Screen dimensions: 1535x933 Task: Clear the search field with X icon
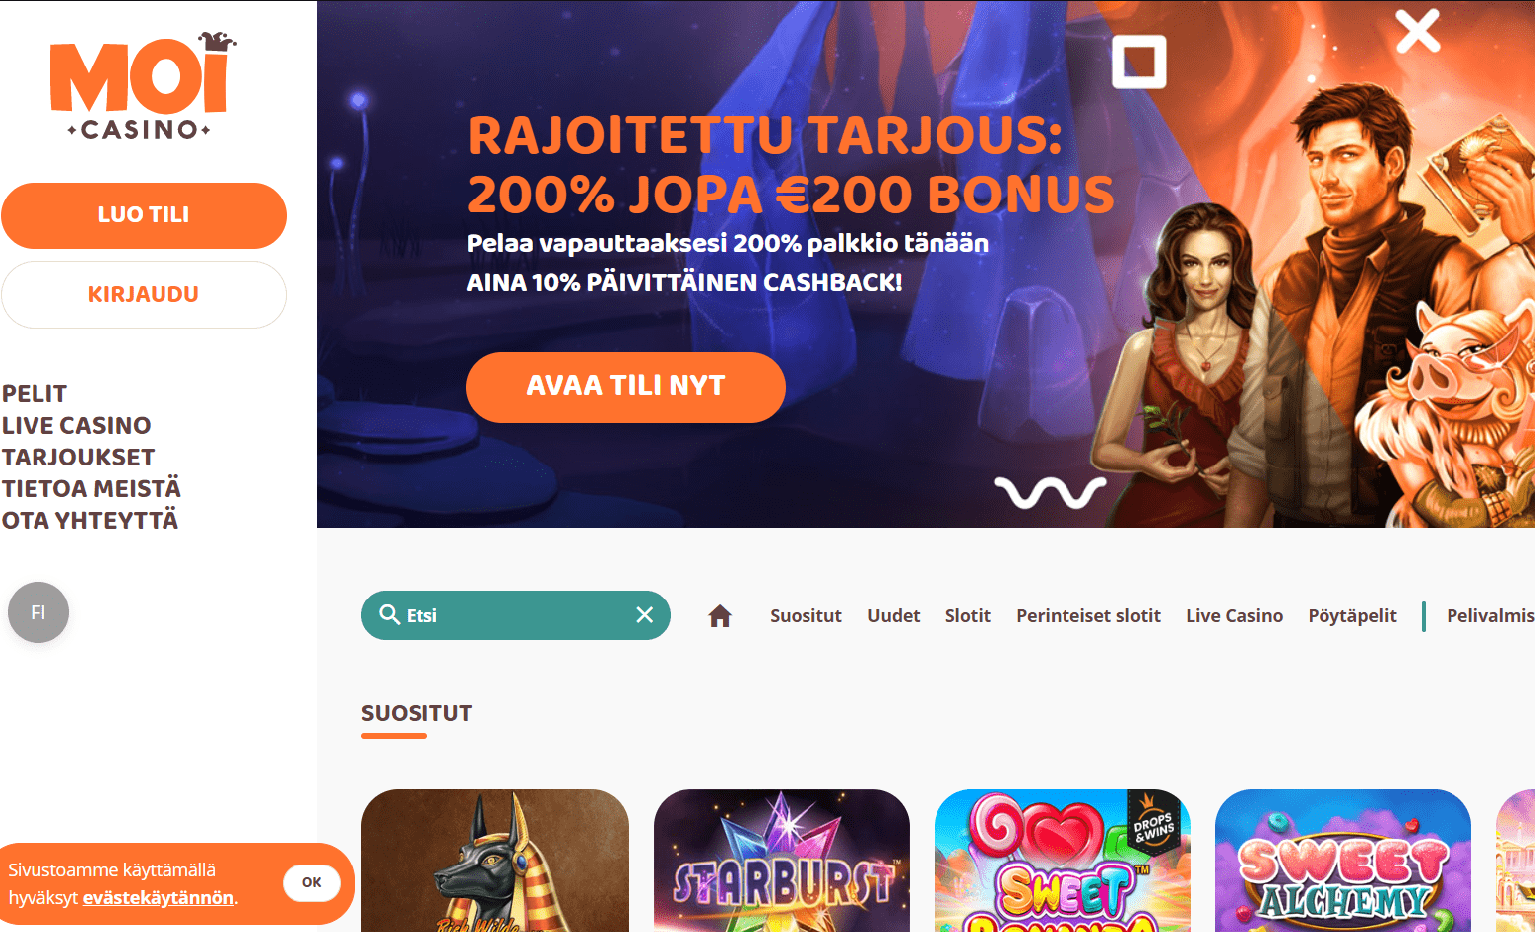click(645, 615)
